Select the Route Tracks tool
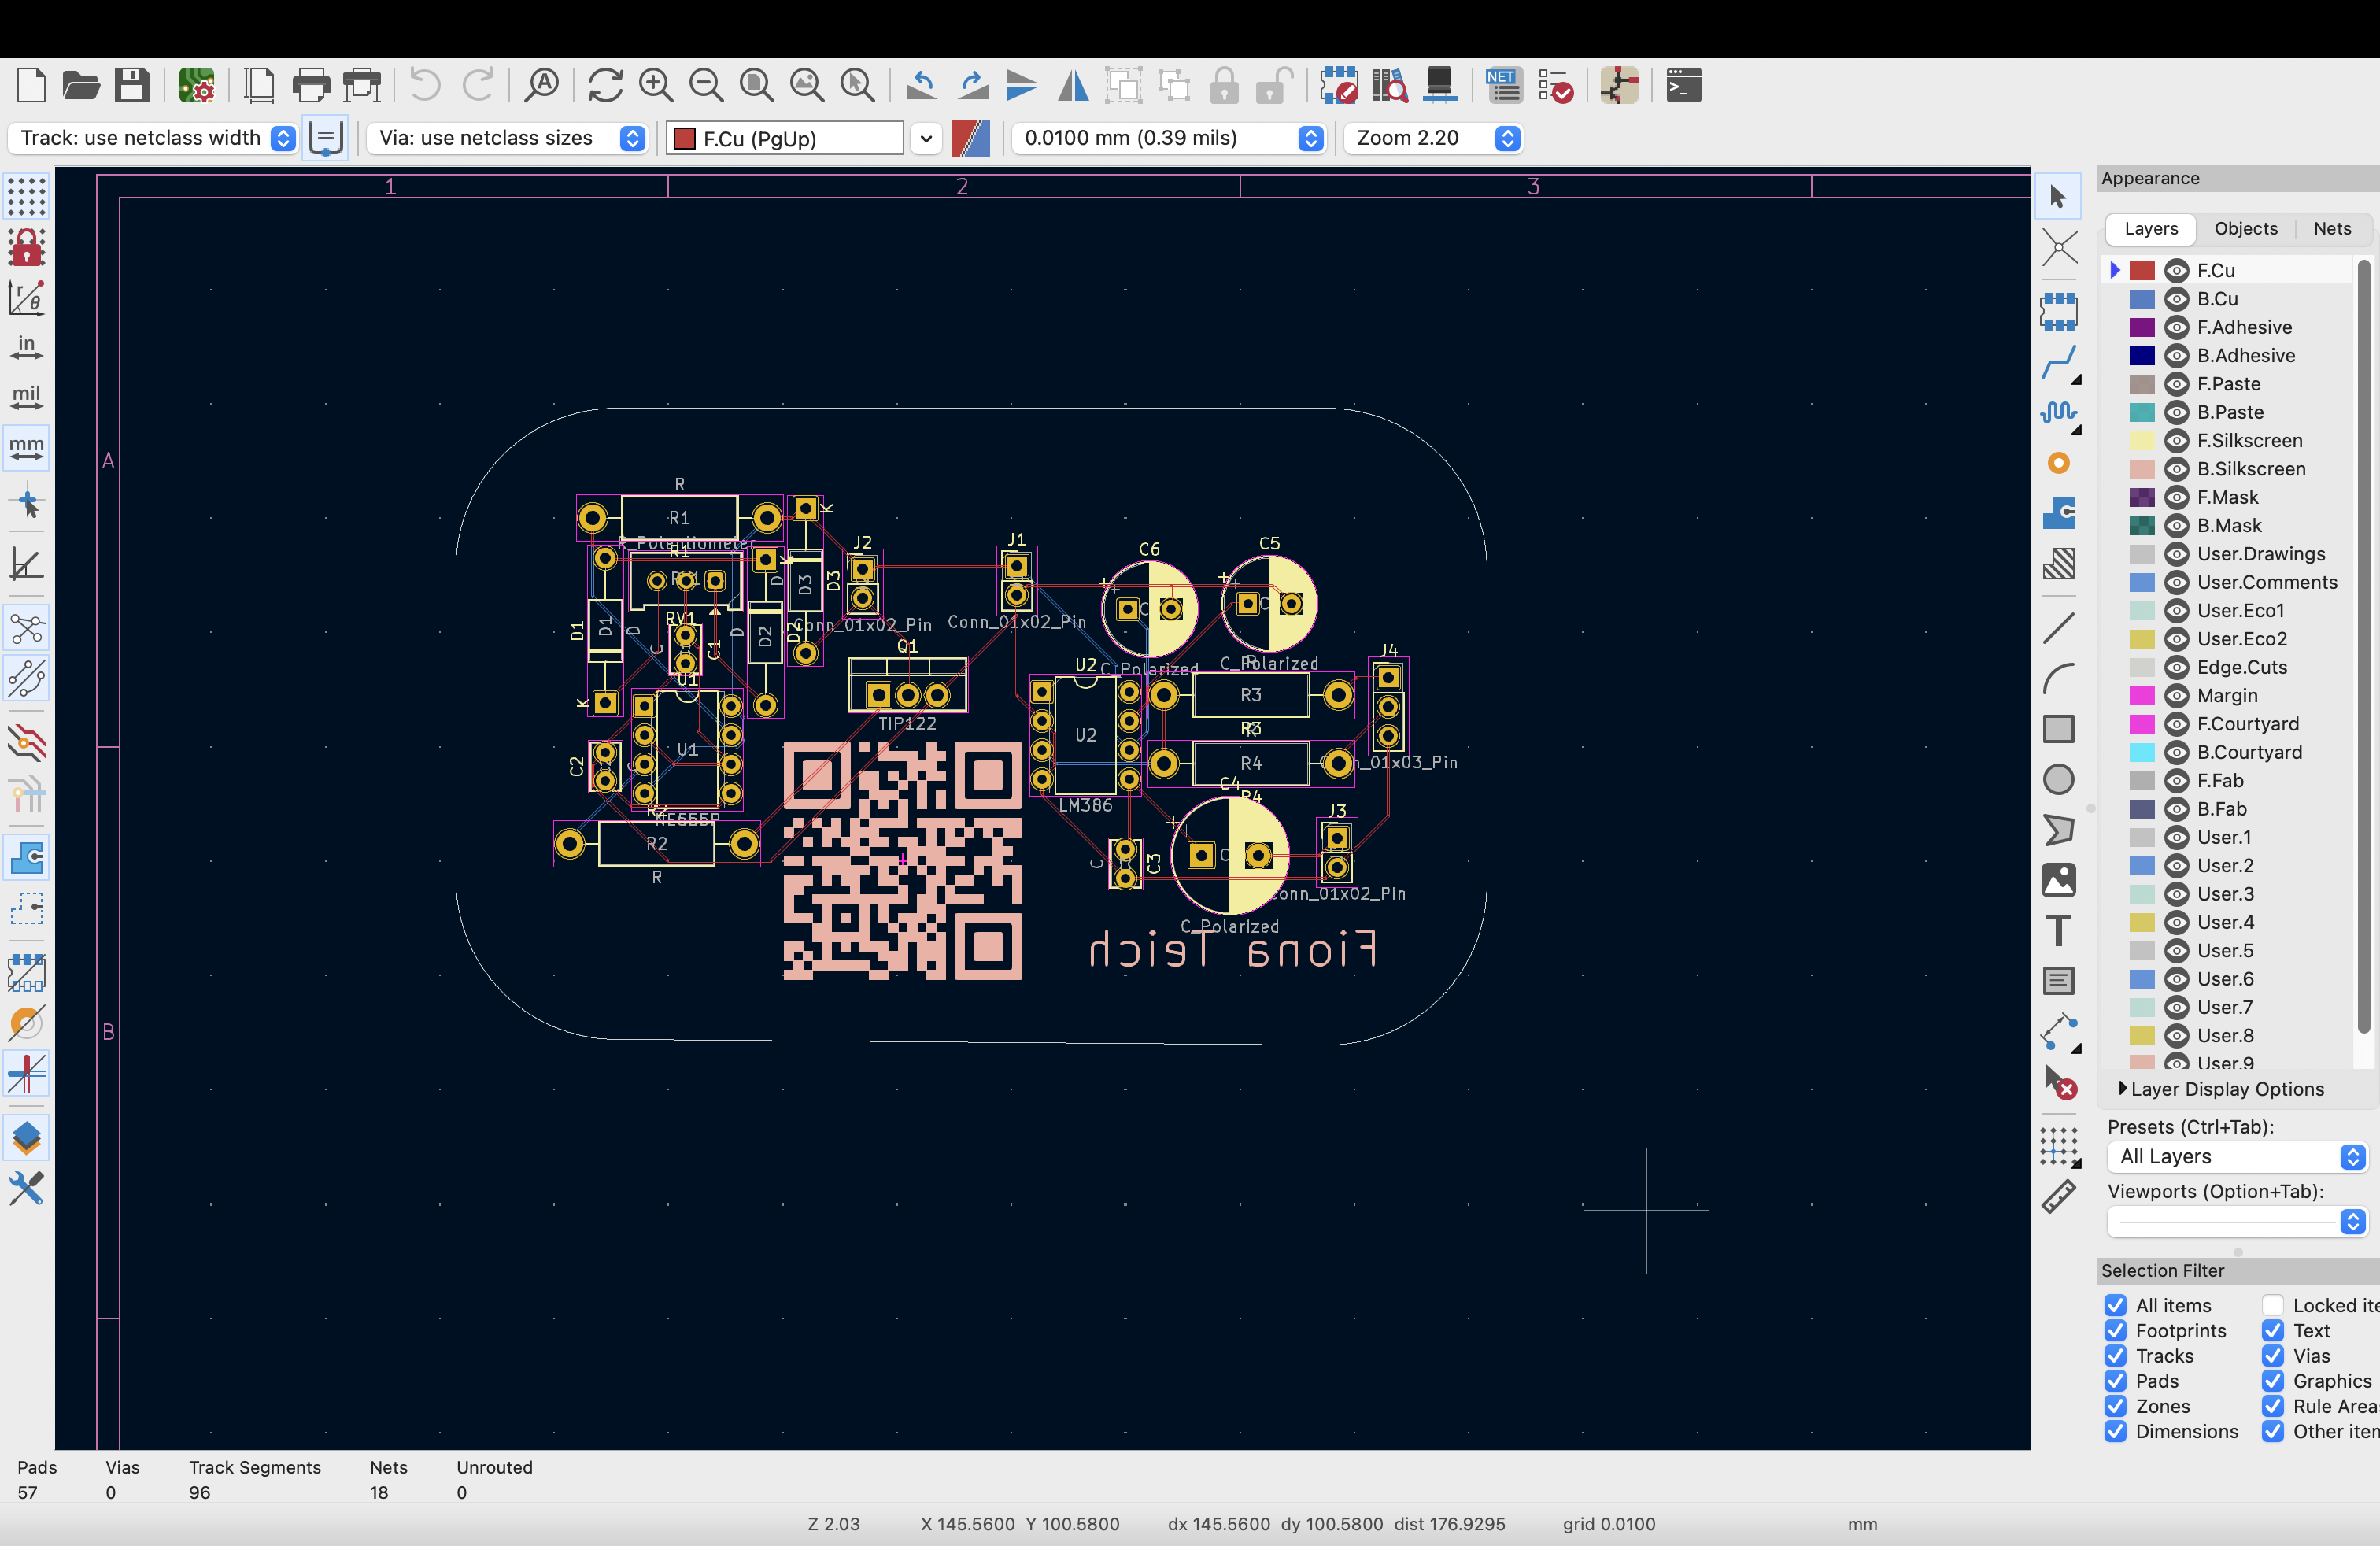 point(2058,364)
